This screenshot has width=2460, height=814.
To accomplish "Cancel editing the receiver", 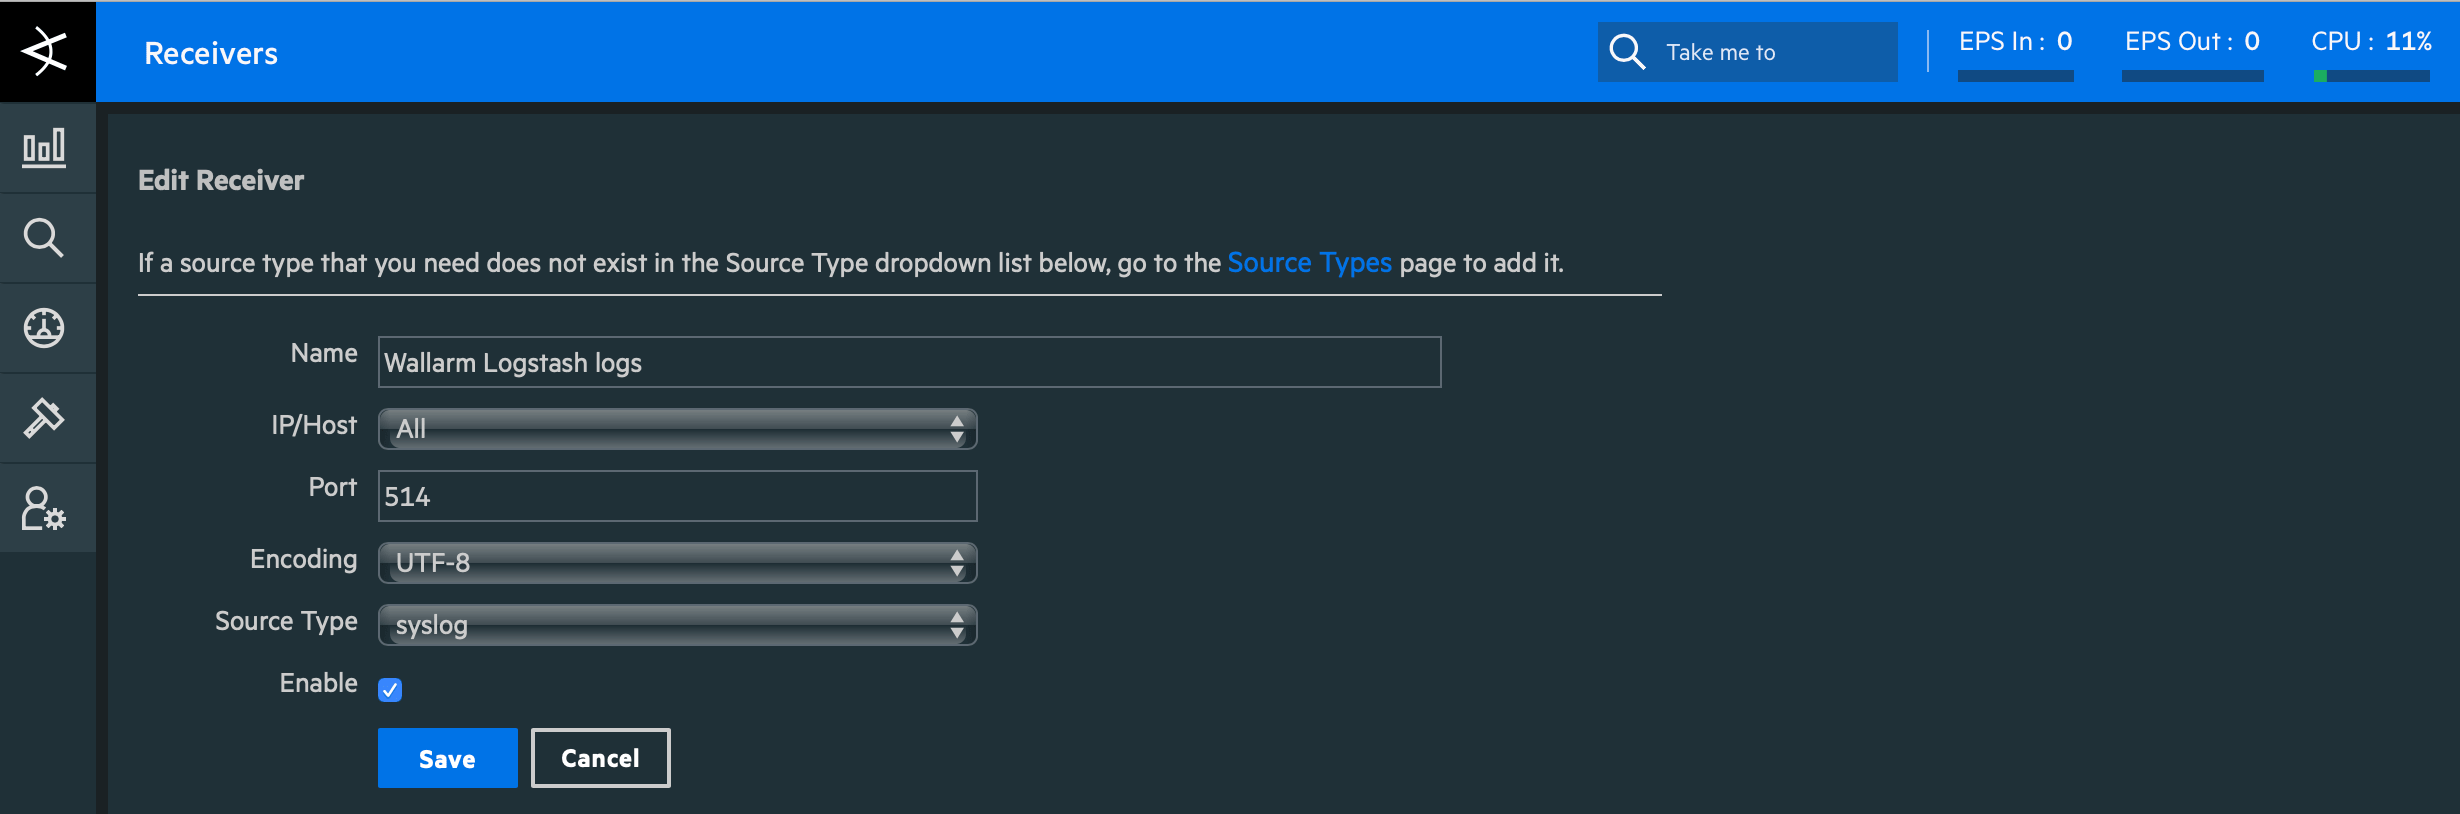I will point(600,758).
